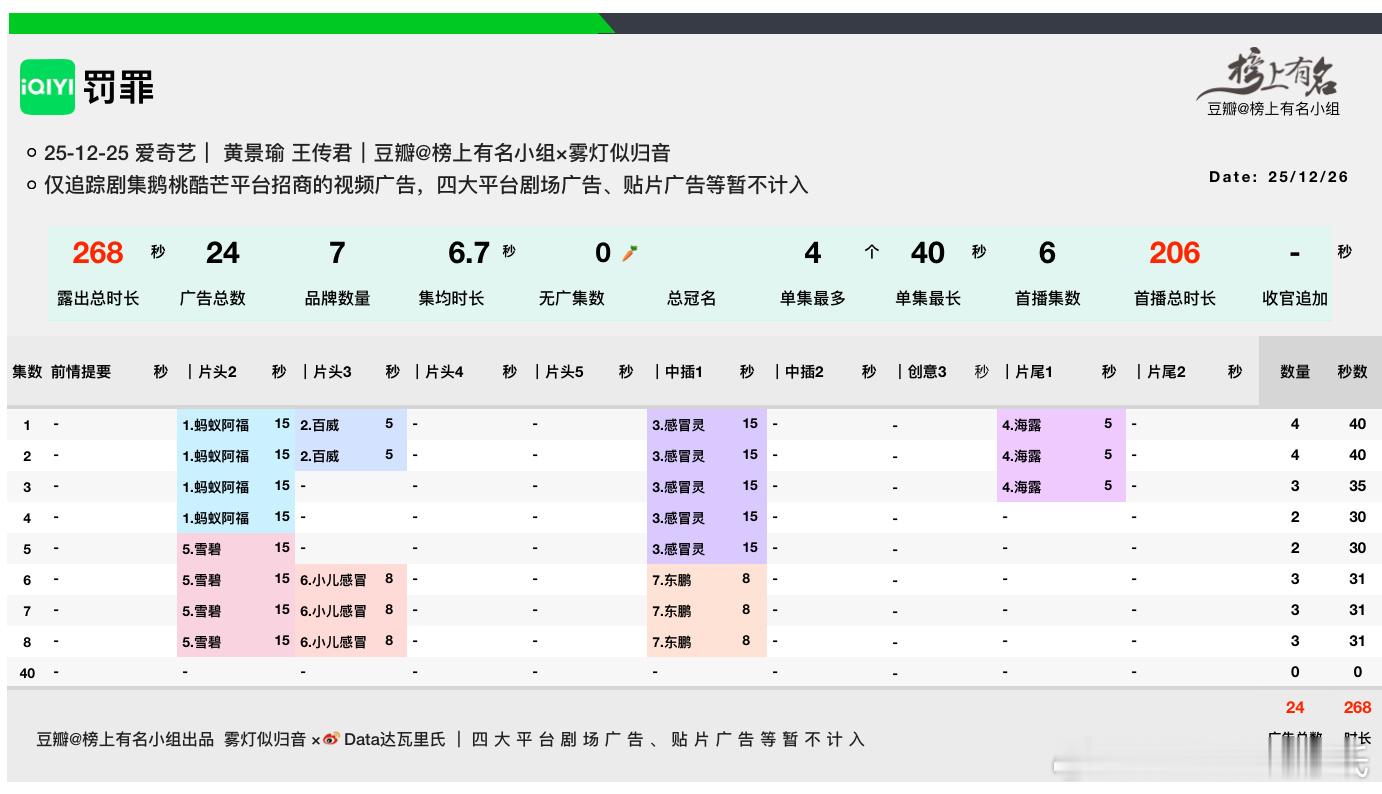Click the 片头3 column header
Screen dimensions: 1382x794
point(332,372)
